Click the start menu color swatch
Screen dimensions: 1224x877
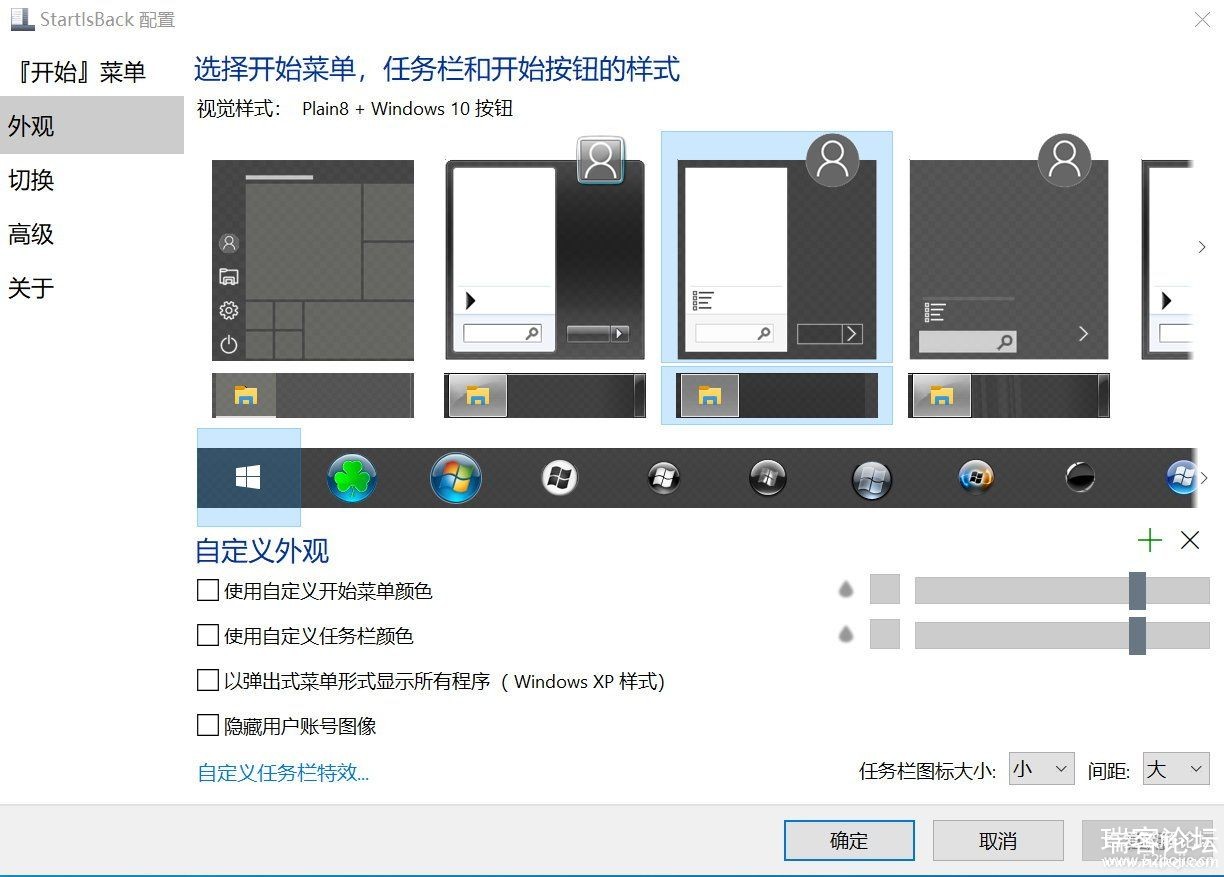pyautogui.click(x=885, y=590)
